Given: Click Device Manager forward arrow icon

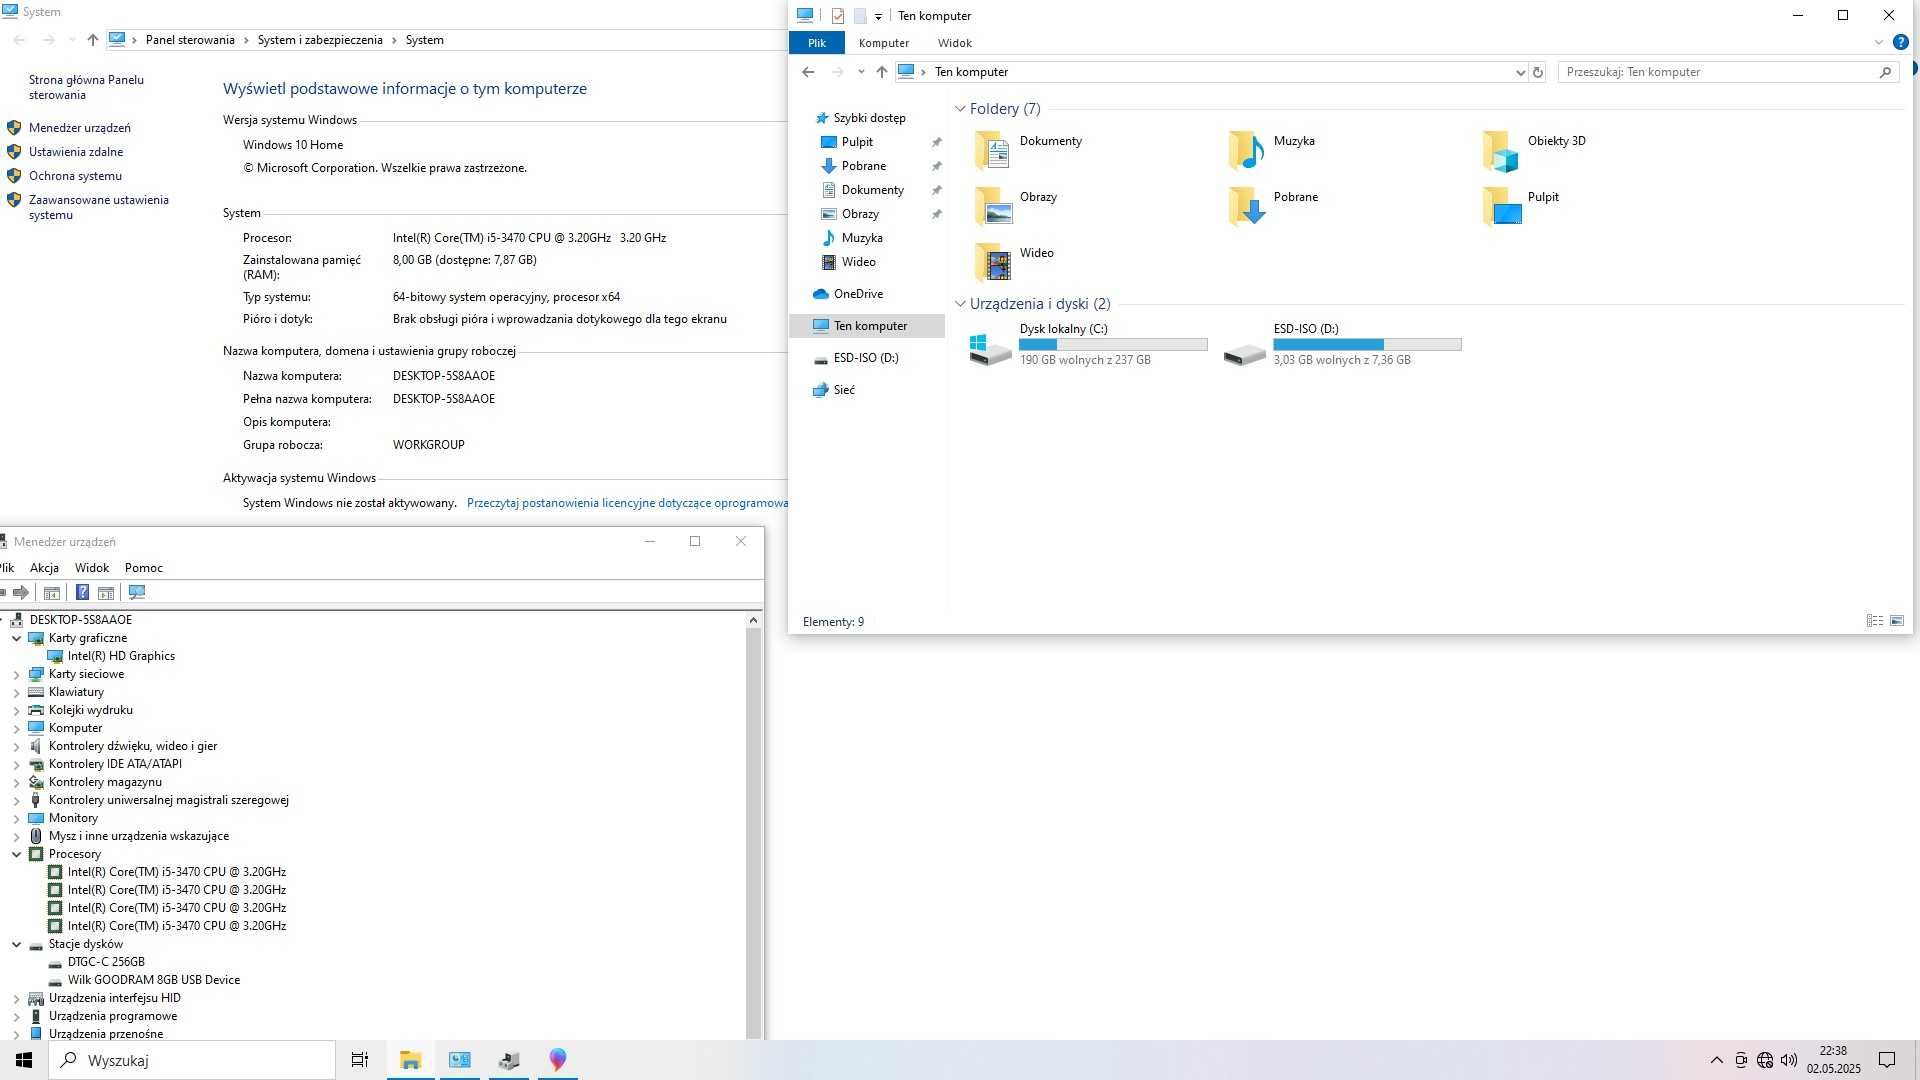Looking at the screenshot, I should point(21,592).
